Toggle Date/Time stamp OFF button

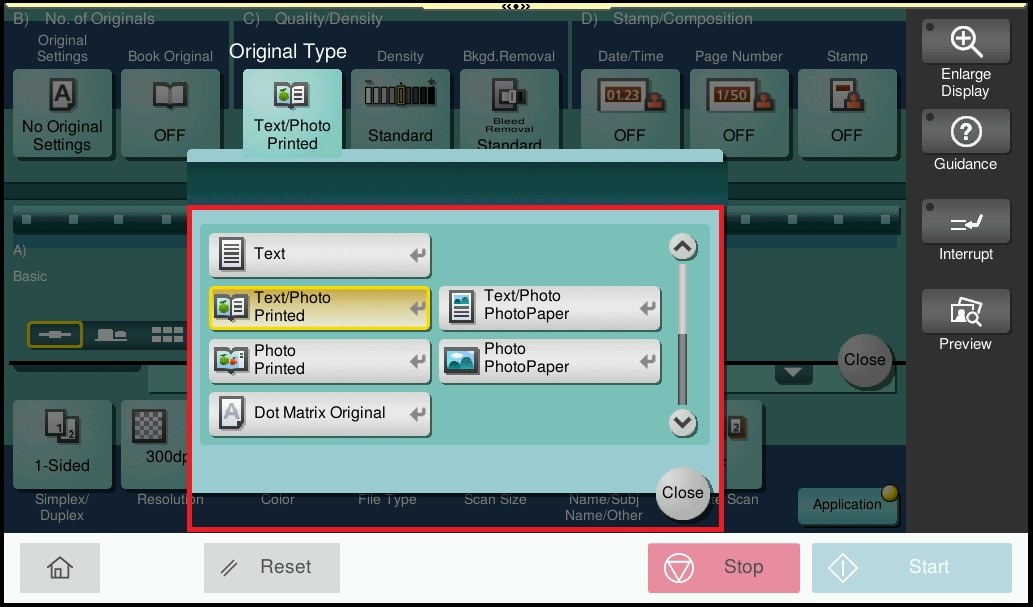click(x=629, y=113)
